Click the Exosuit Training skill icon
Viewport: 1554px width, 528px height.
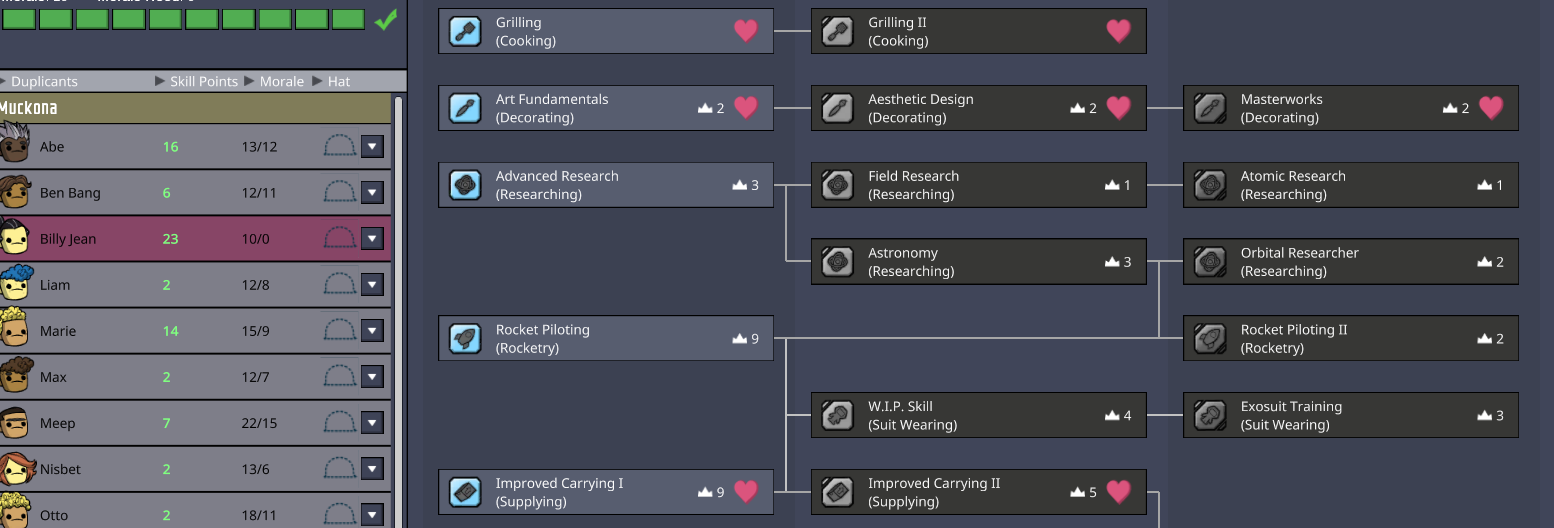coord(1210,415)
